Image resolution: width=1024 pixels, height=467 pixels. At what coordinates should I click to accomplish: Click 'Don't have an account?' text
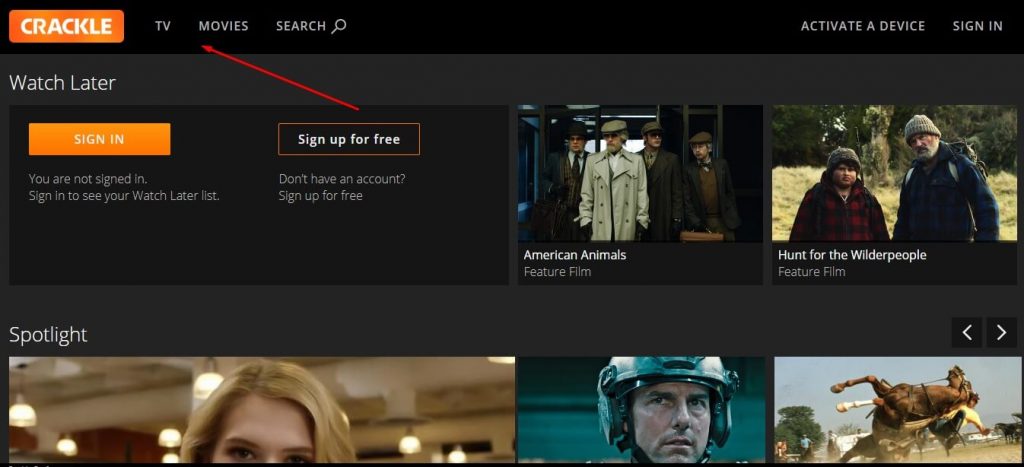(x=342, y=179)
